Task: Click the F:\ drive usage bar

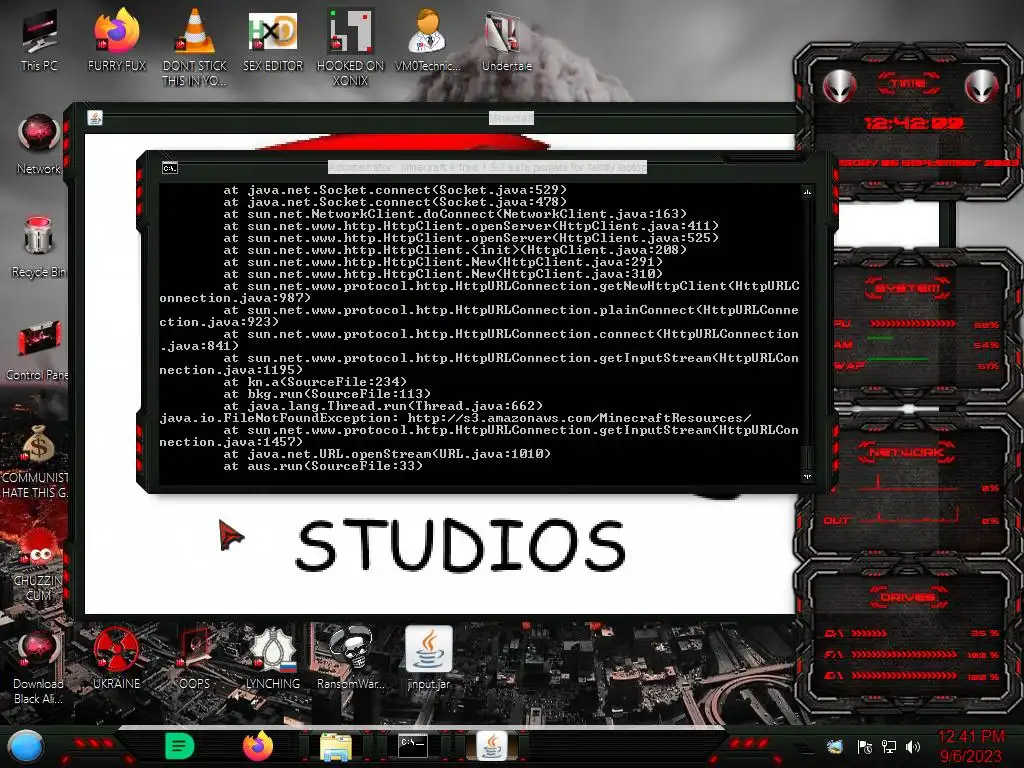Action: click(904, 654)
